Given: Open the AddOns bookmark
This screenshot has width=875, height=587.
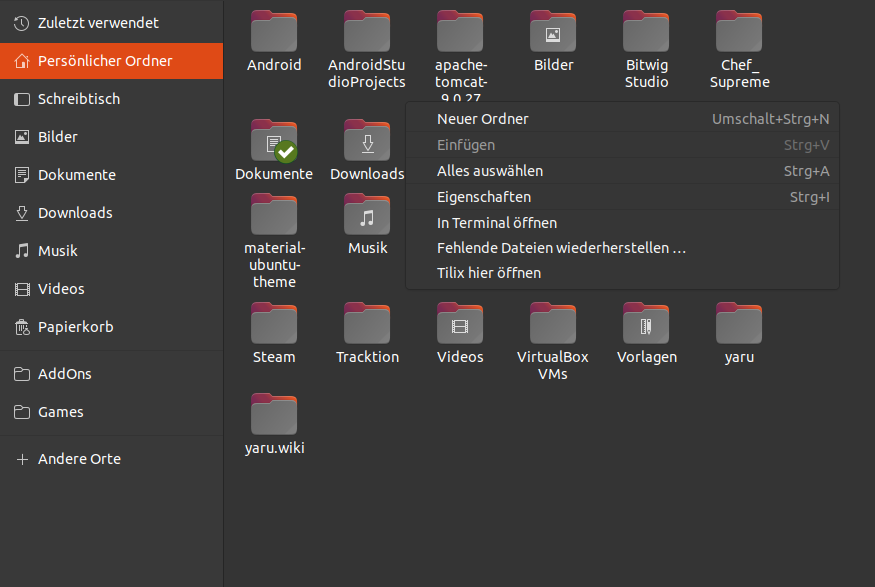Looking at the screenshot, I should [112, 374].
